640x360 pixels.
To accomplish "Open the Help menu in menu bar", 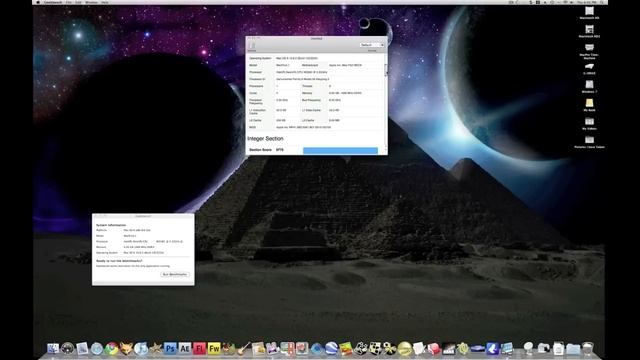I will coord(105,2).
